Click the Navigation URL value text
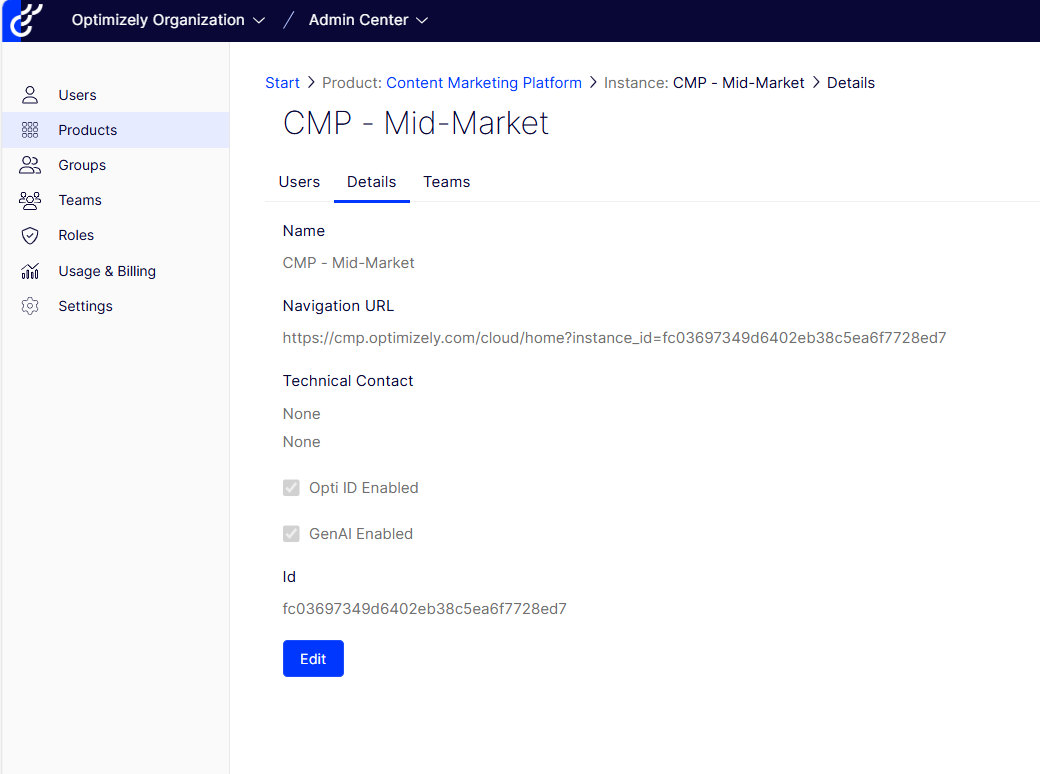 614,338
